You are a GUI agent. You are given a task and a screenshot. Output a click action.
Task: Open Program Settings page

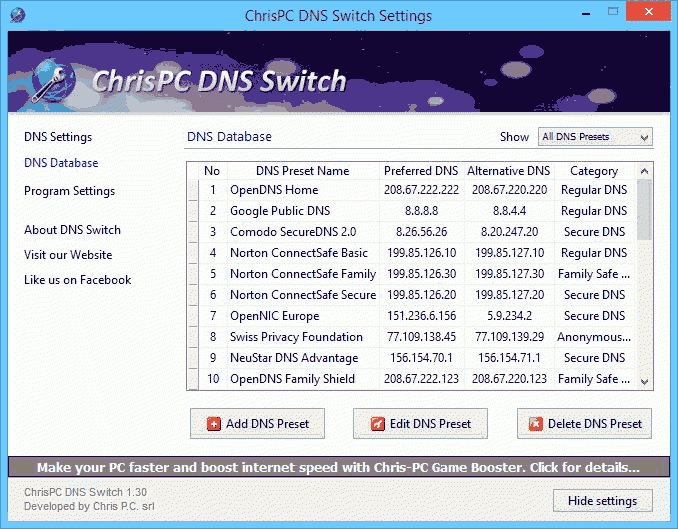pyautogui.click(x=69, y=191)
